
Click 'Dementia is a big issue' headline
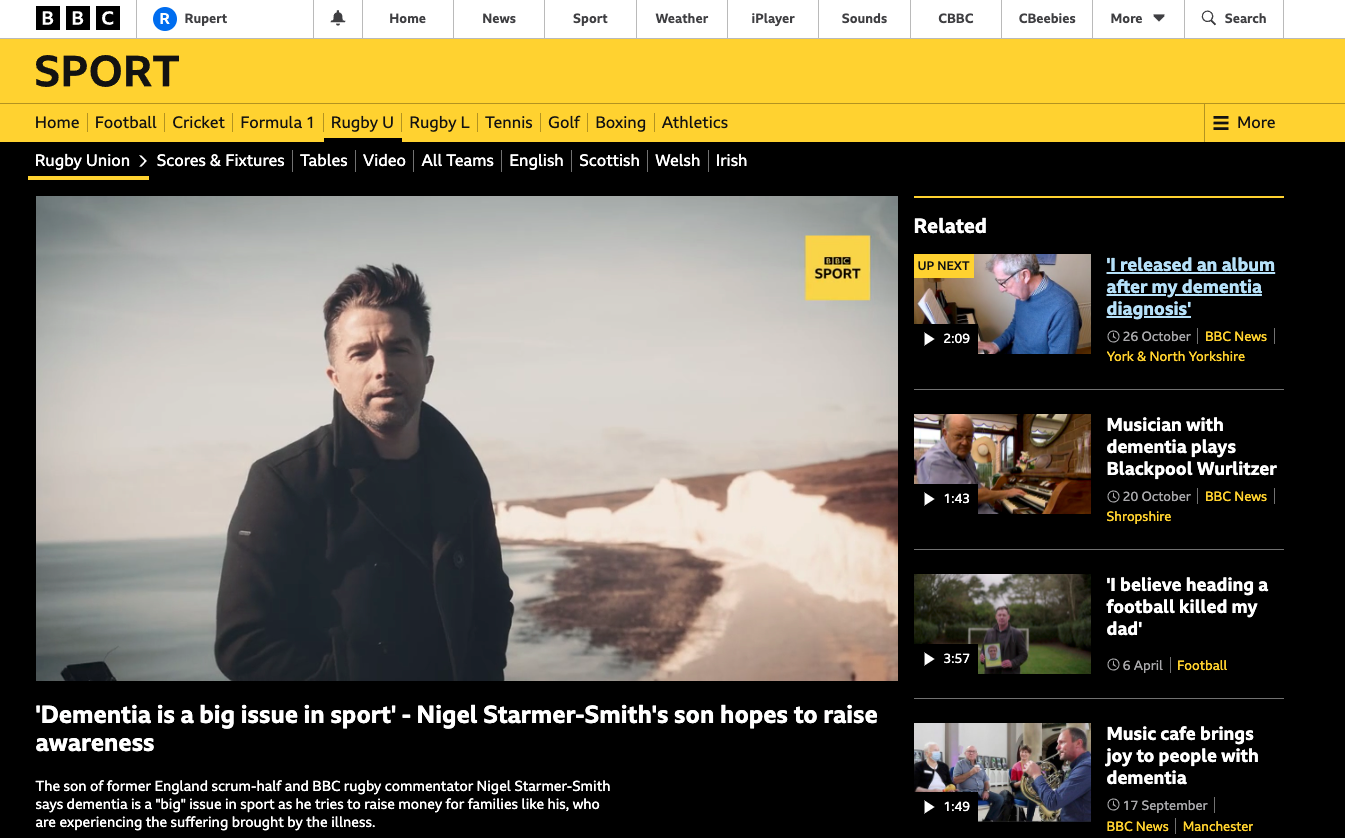coord(456,729)
